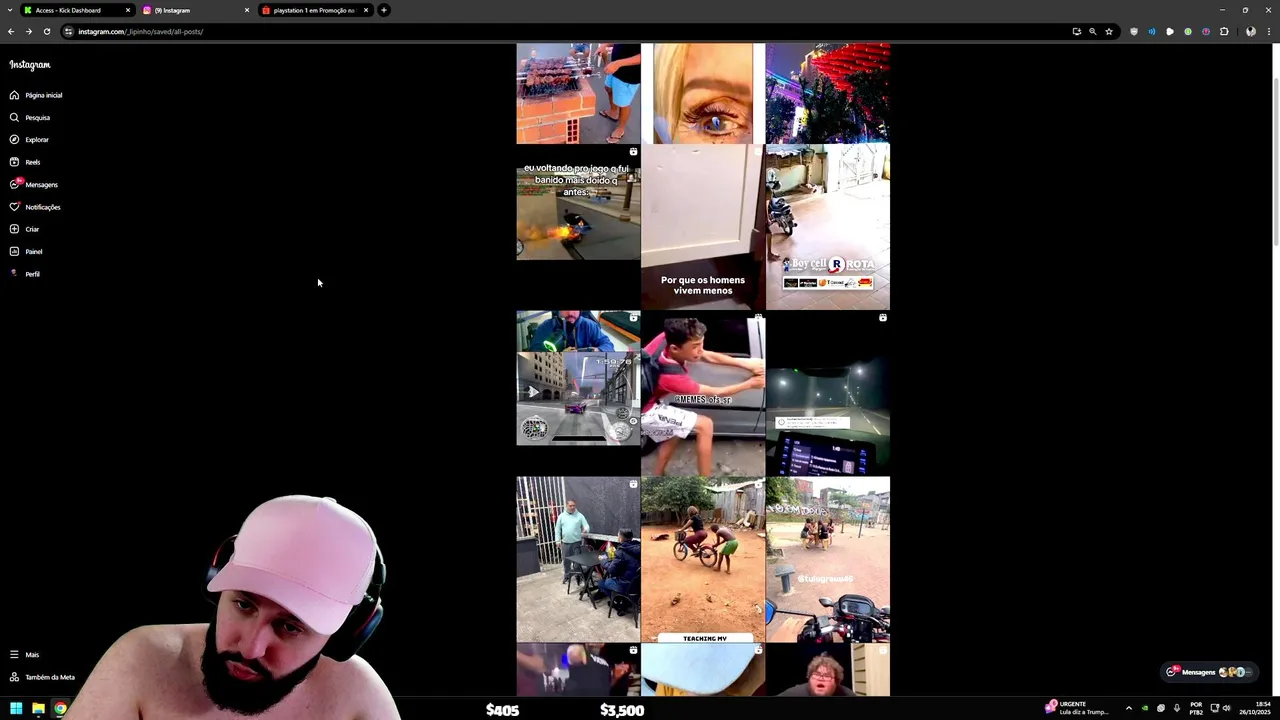Open File Explorer from the taskbar
The width and height of the screenshot is (1280, 720).
[x=38, y=709]
